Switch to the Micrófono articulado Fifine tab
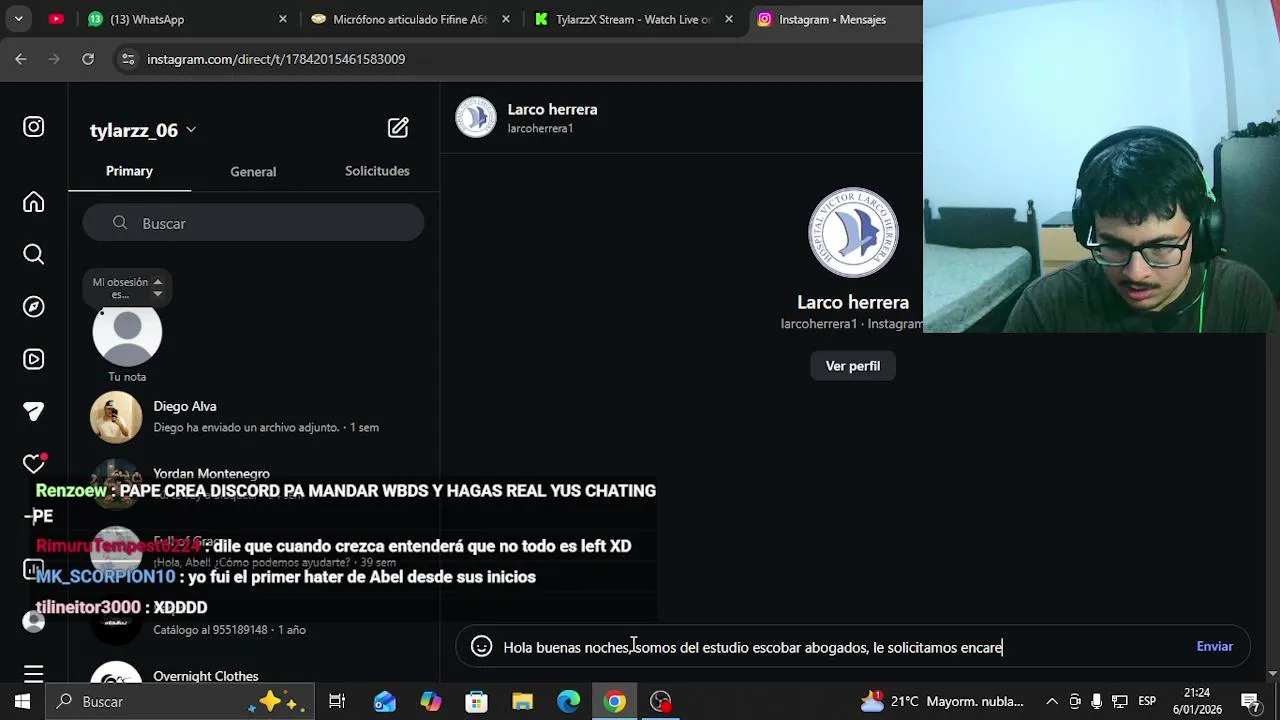1280x720 pixels. point(410,19)
